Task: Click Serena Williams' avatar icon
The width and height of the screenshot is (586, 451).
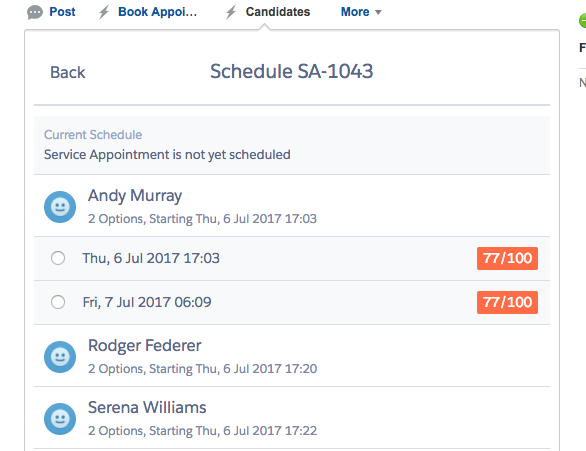Action: [60, 419]
